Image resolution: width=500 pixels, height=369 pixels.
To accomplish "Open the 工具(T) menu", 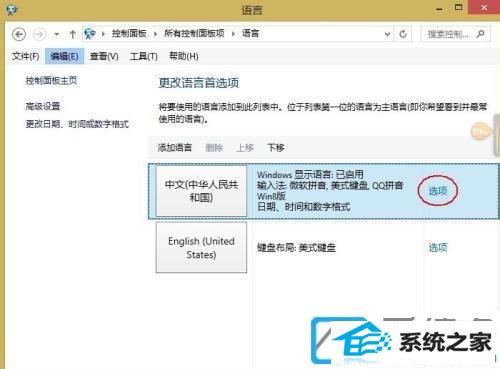I will 144,56.
